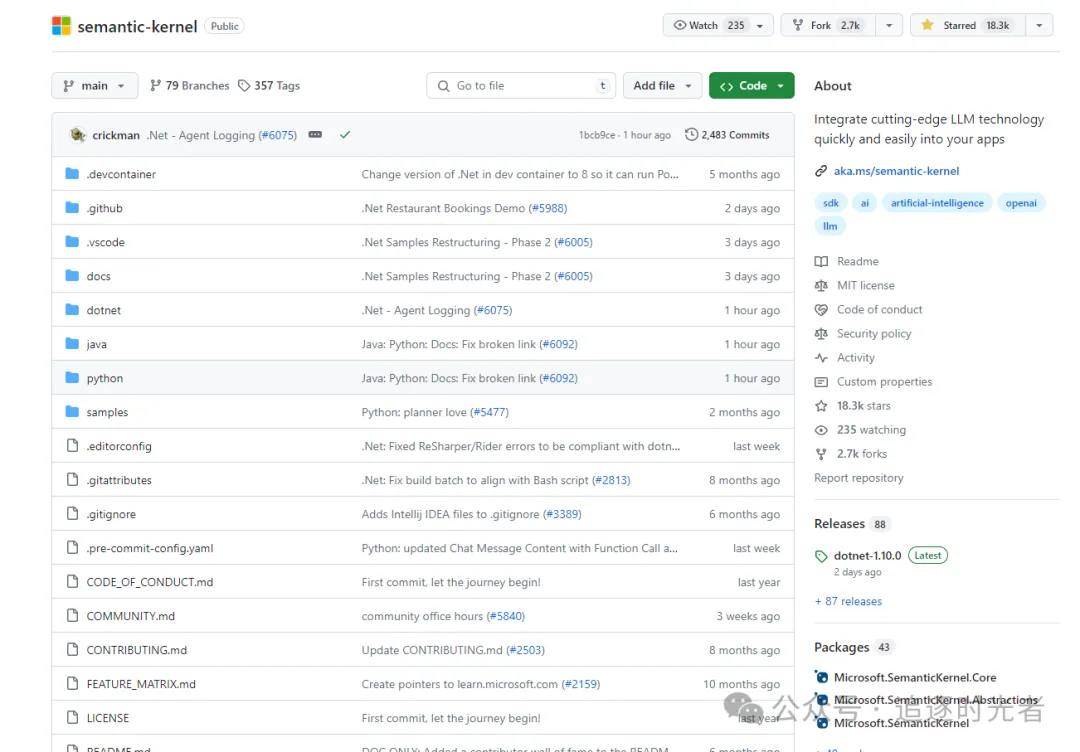Click the dotnet-1.10.0 release tag icon

pos(821,556)
